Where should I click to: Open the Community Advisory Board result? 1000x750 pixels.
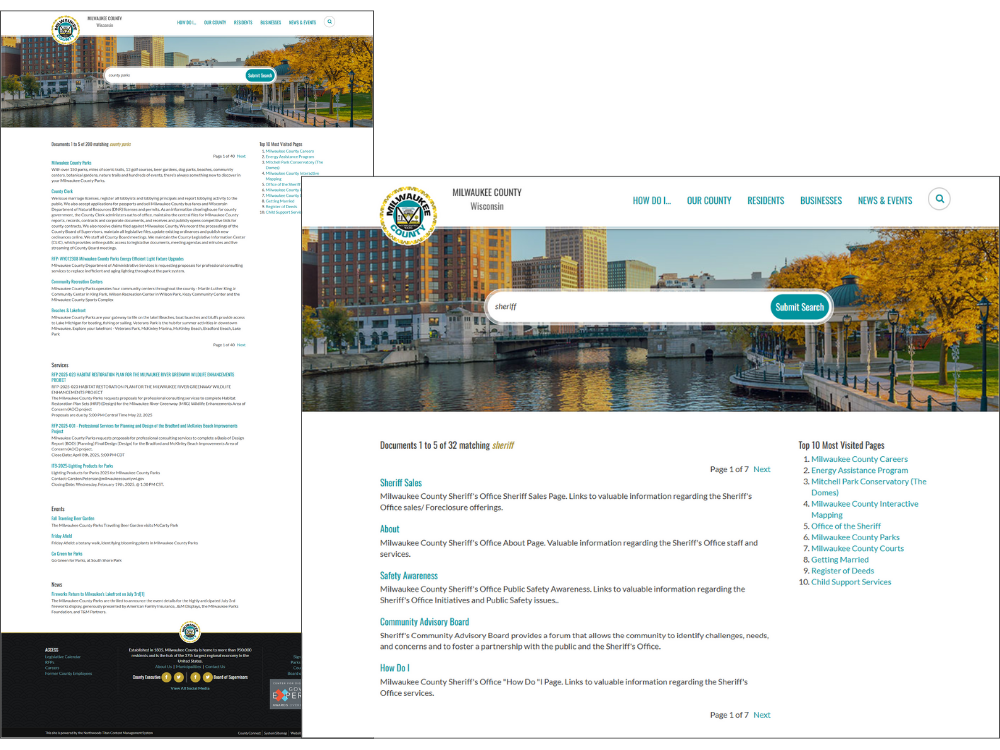pyautogui.click(x=423, y=620)
